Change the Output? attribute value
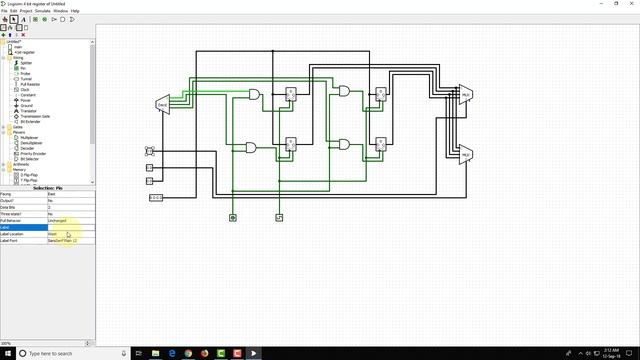 (71, 201)
